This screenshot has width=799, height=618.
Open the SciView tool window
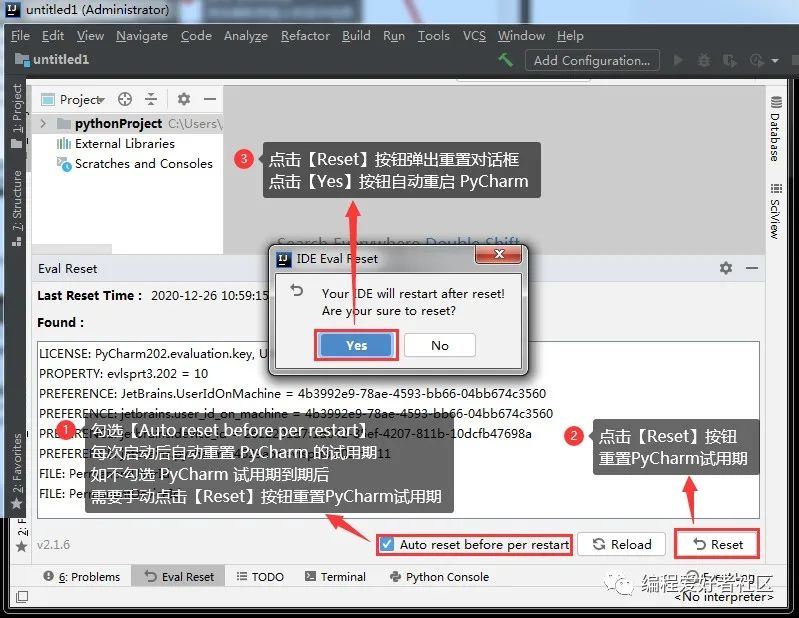point(775,211)
